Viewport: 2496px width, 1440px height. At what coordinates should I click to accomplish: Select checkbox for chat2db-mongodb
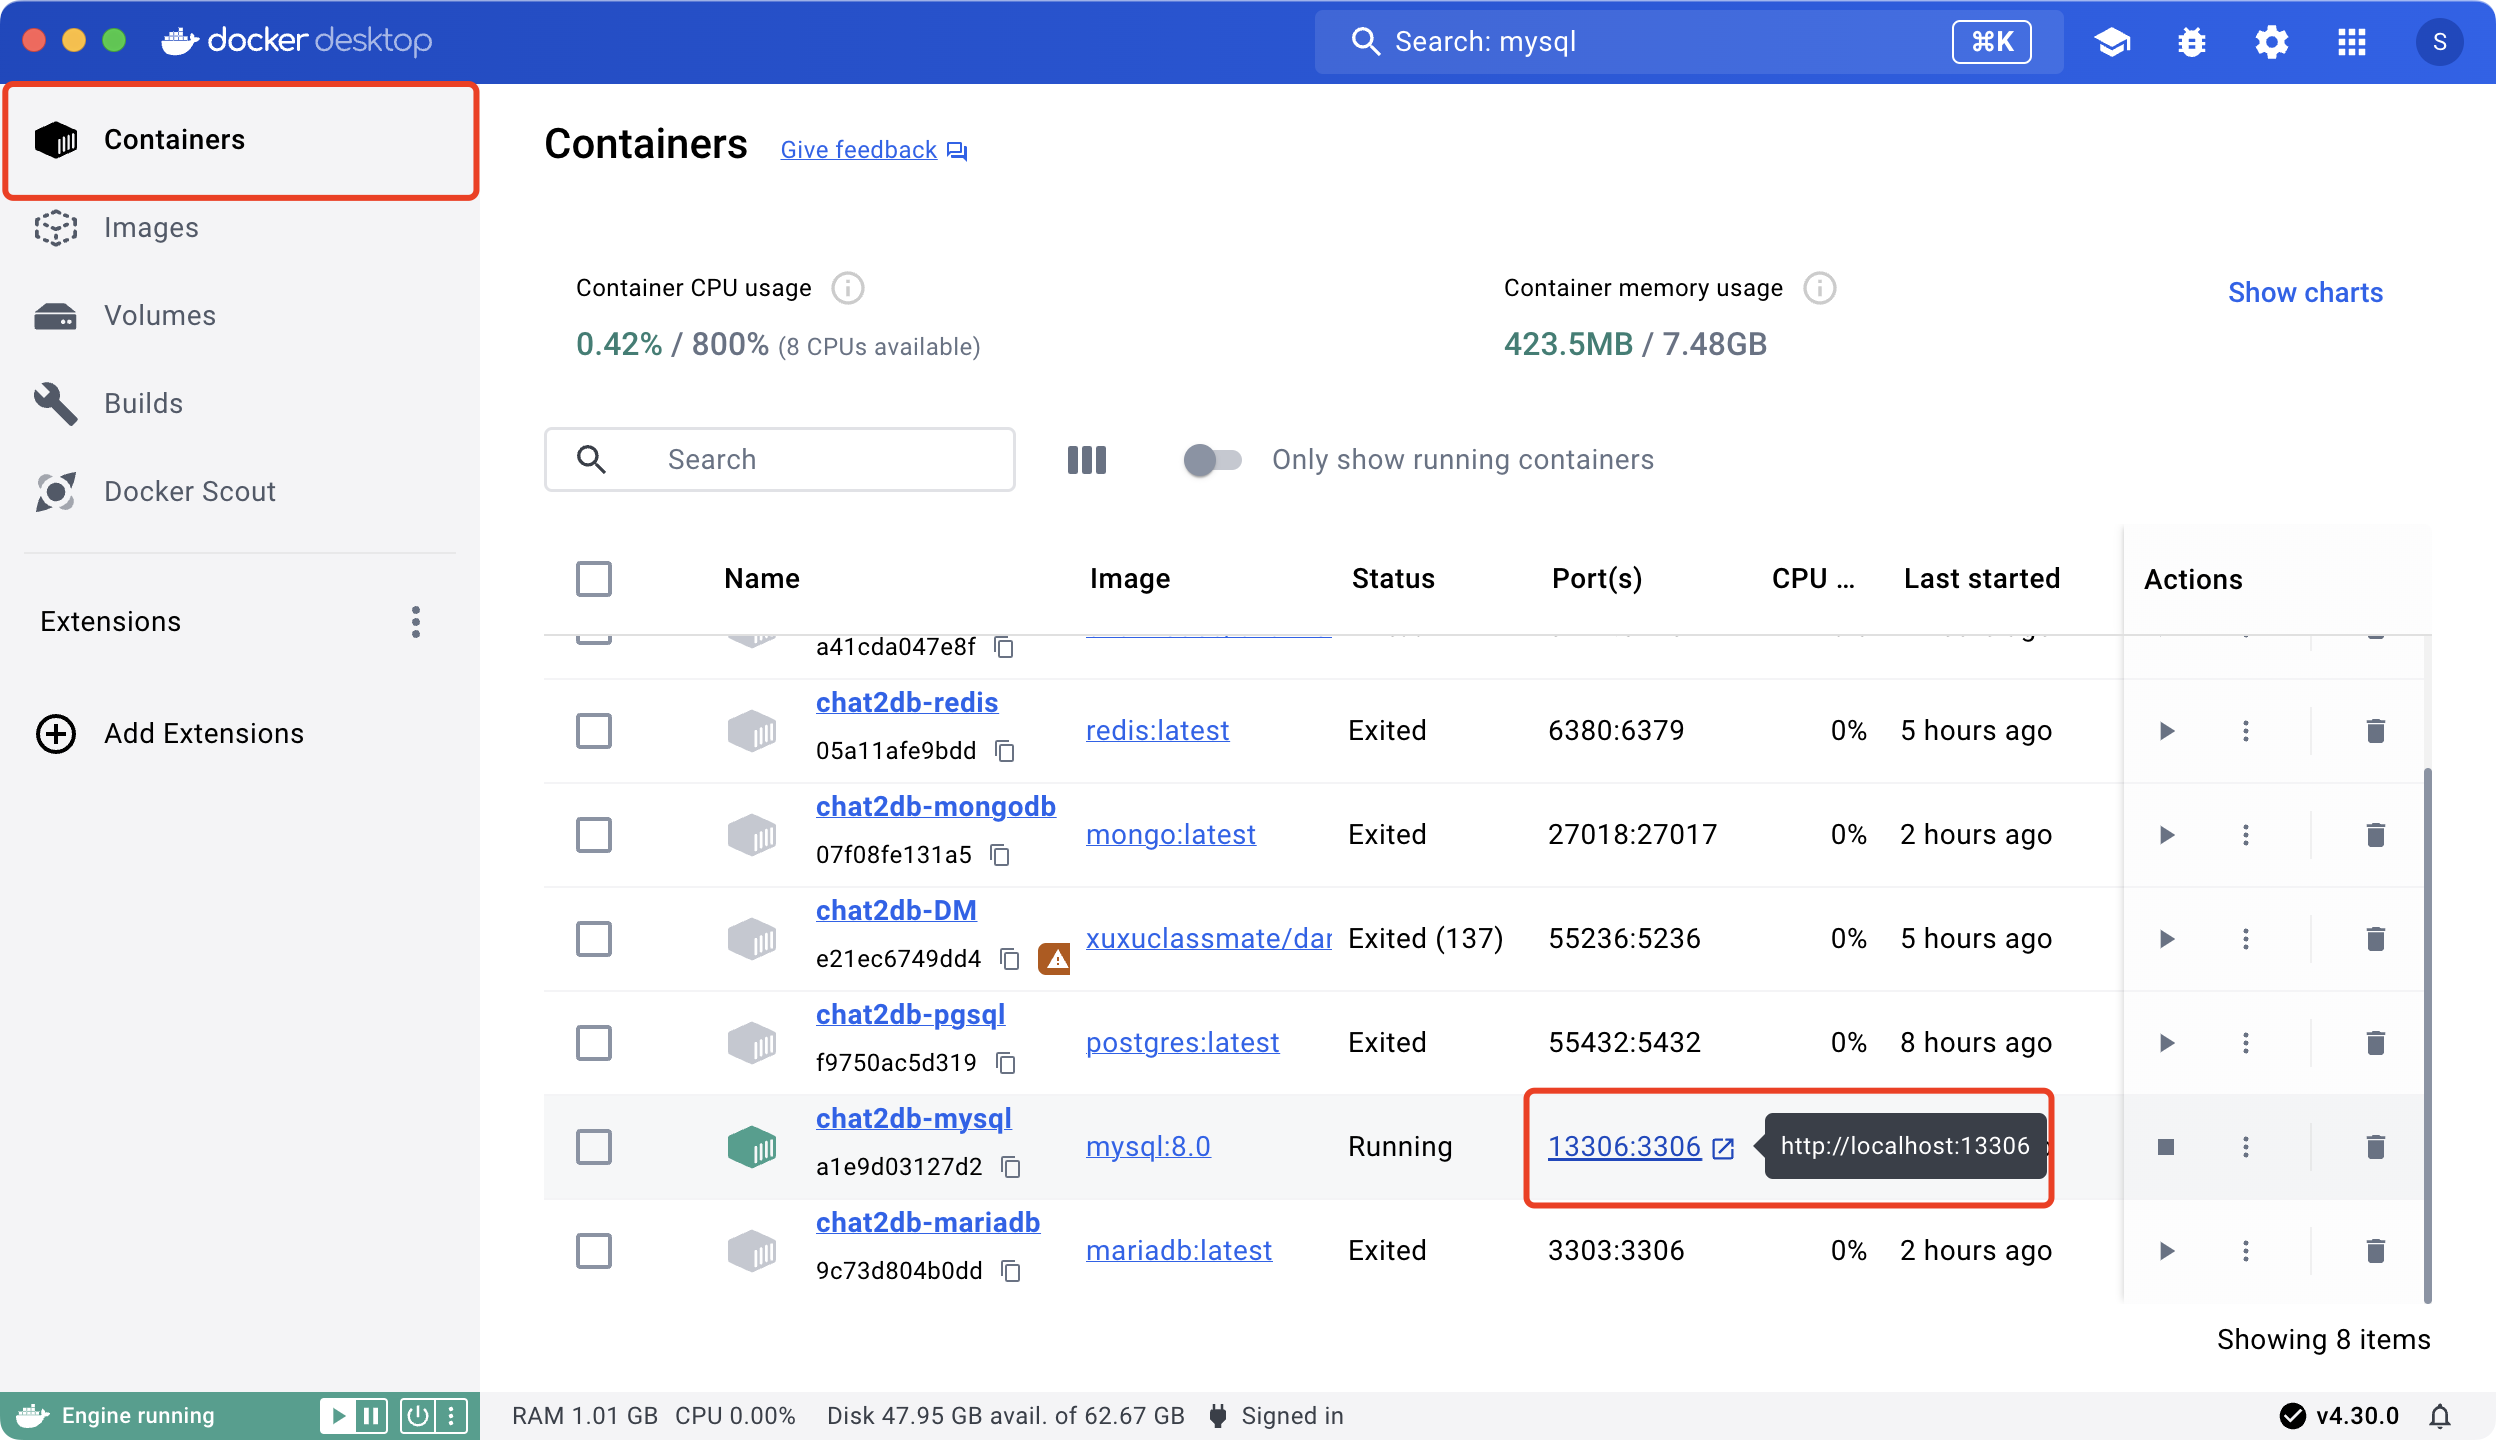(594, 835)
